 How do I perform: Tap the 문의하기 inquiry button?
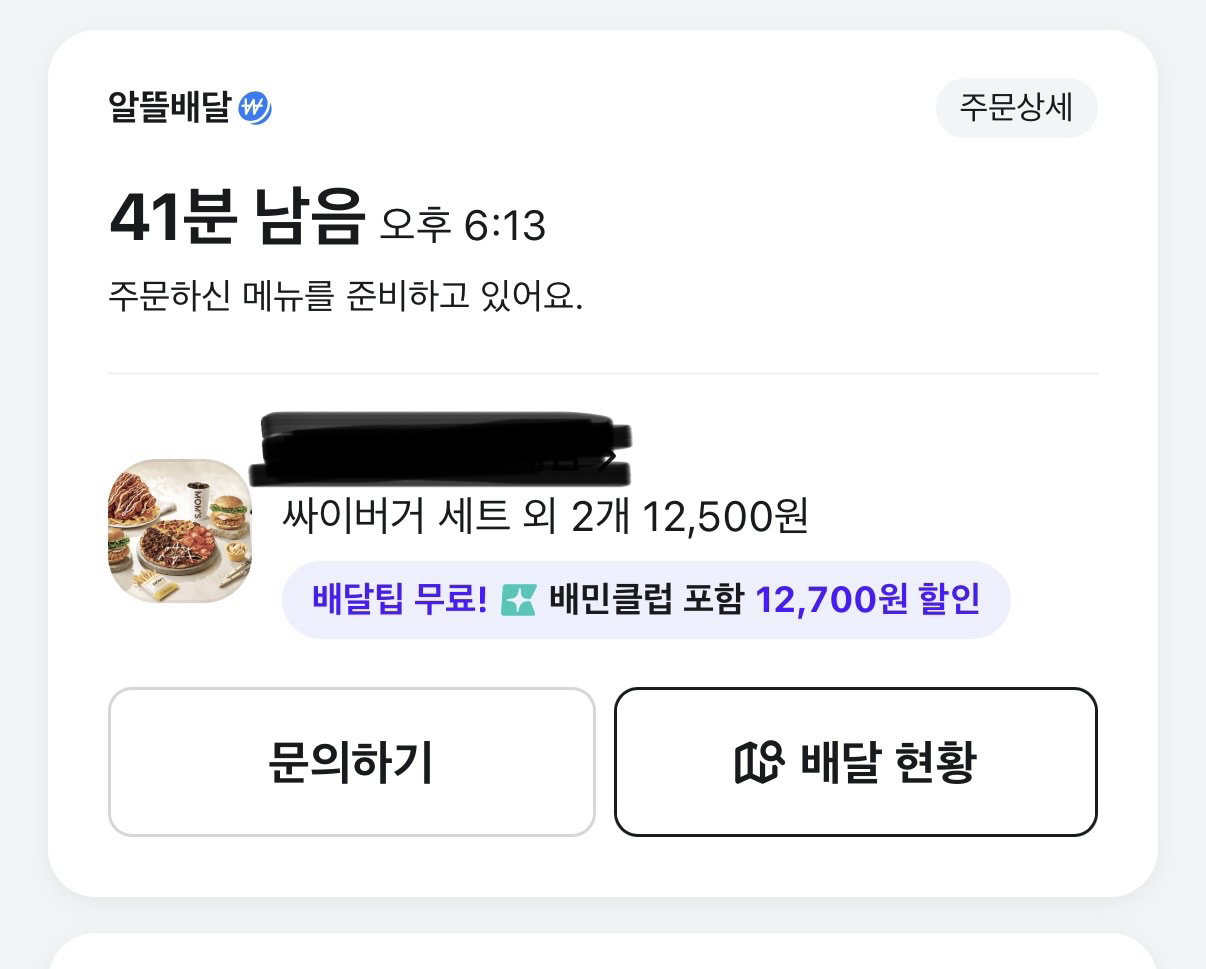[x=351, y=762]
